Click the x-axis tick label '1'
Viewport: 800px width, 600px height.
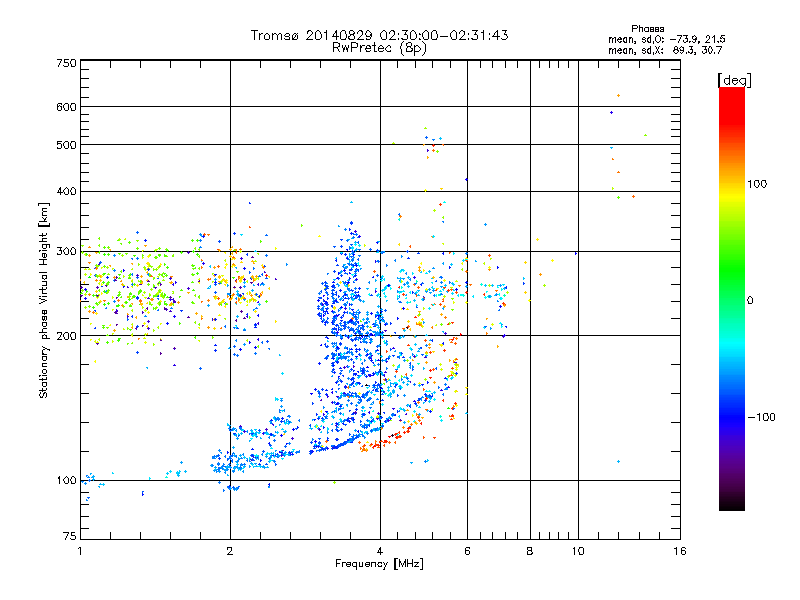click(x=80, y=551)
